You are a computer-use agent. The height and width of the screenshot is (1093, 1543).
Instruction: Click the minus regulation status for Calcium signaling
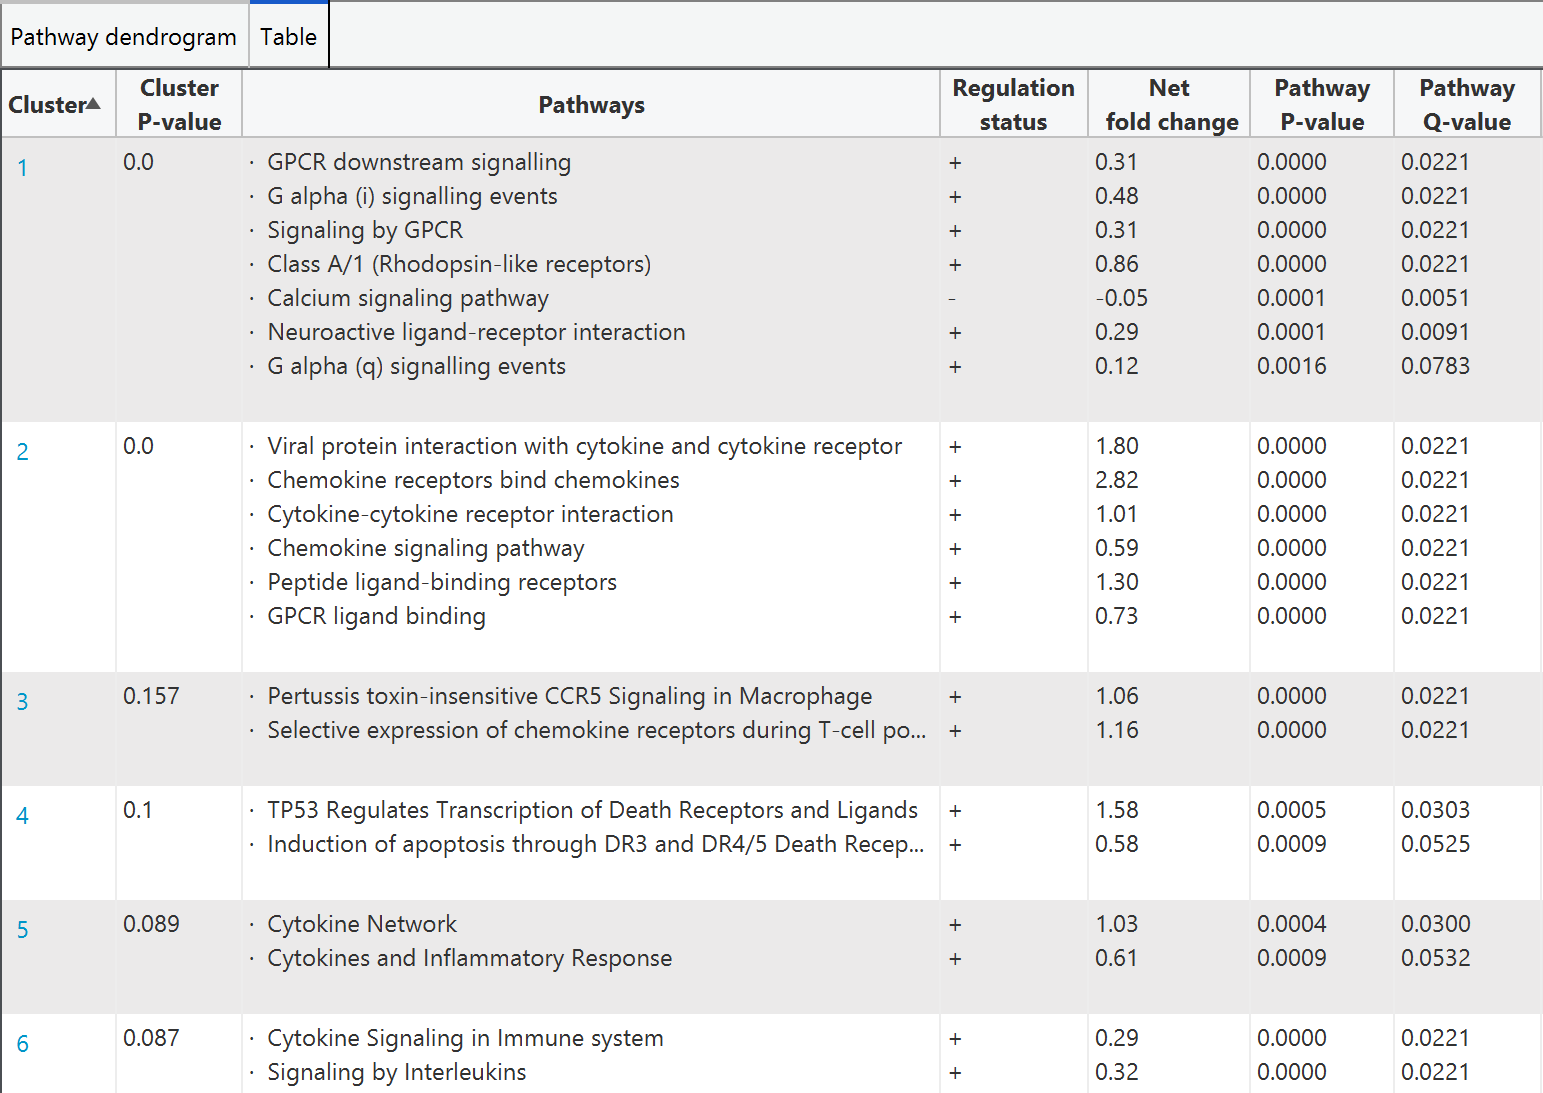click(952, 299)
